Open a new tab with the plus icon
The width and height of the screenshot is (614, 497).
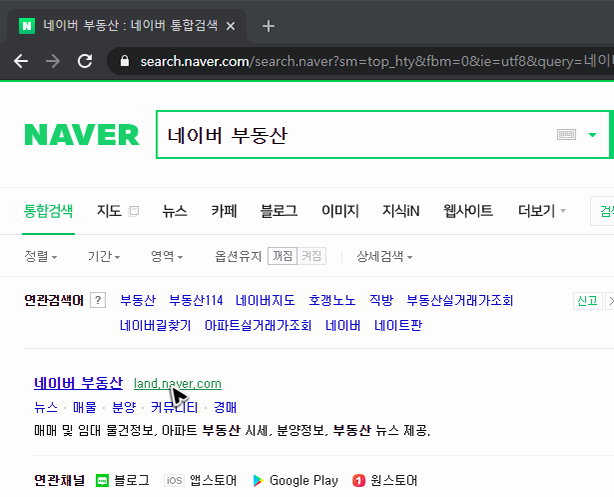(x=268, y=26)
